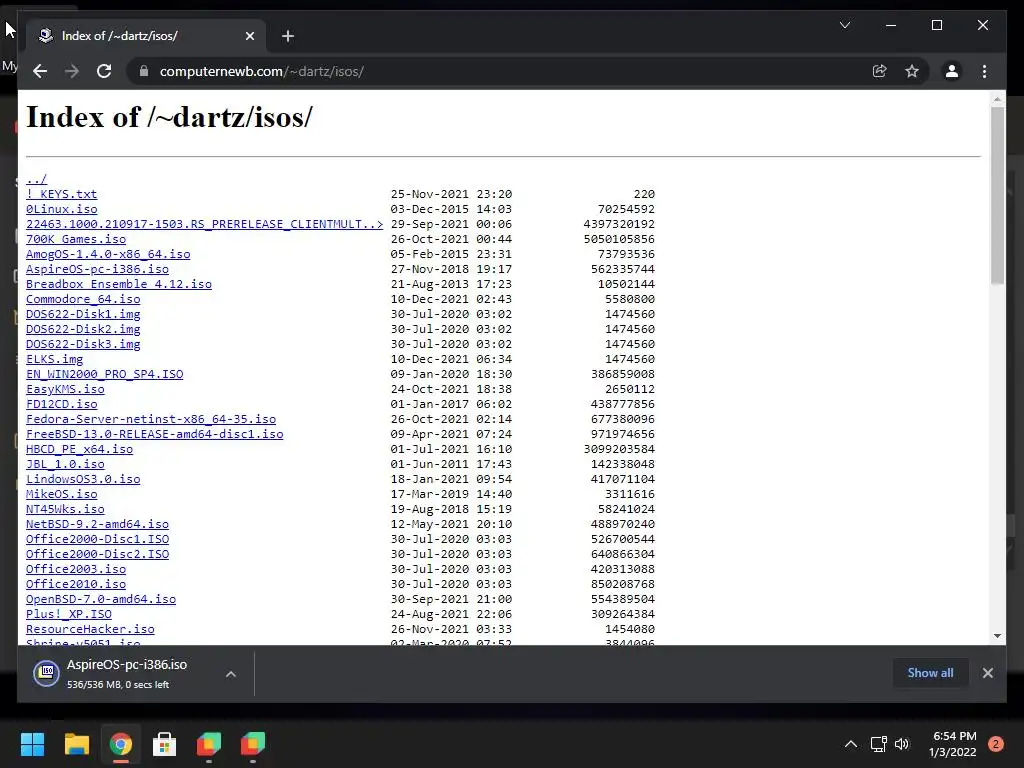This screenshot has height=768, width=1024.
Task: Open Chrome's three-dot menu
Action: [x=984, y=71]
